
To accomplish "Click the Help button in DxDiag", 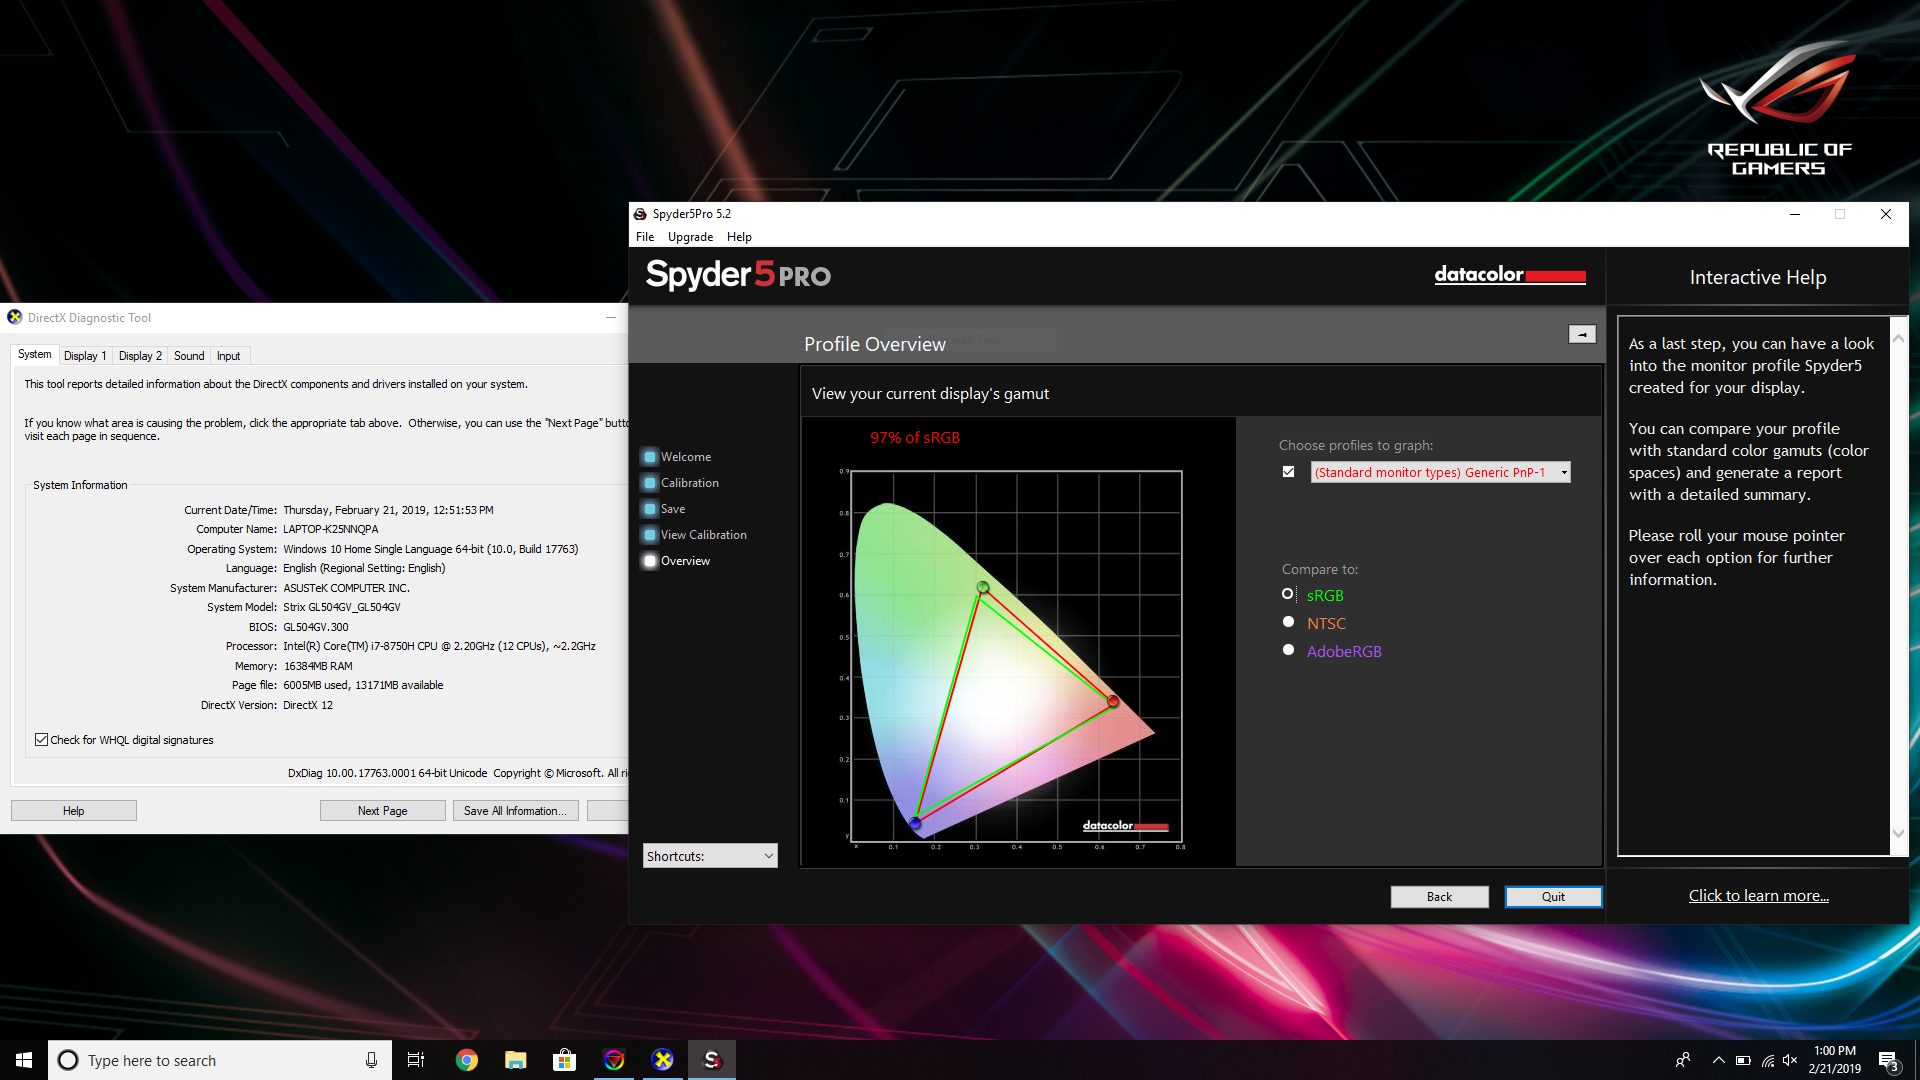I will pyautogui.click(x=73, y=811).
